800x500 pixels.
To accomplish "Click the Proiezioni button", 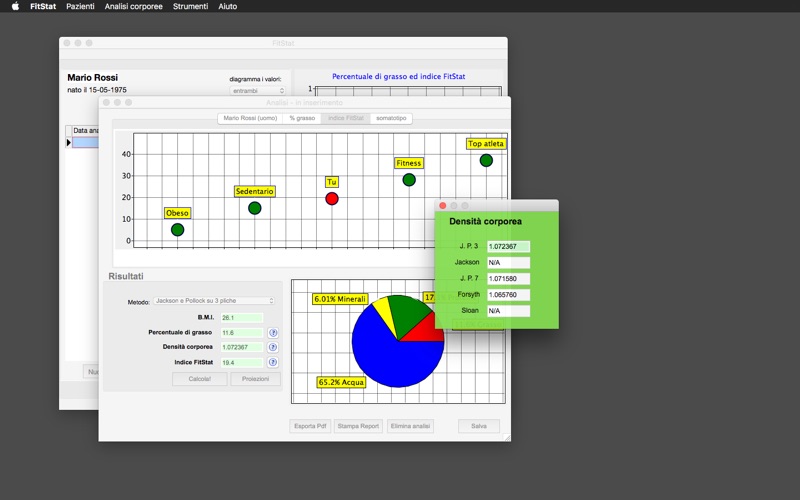I will pos(255,379).
